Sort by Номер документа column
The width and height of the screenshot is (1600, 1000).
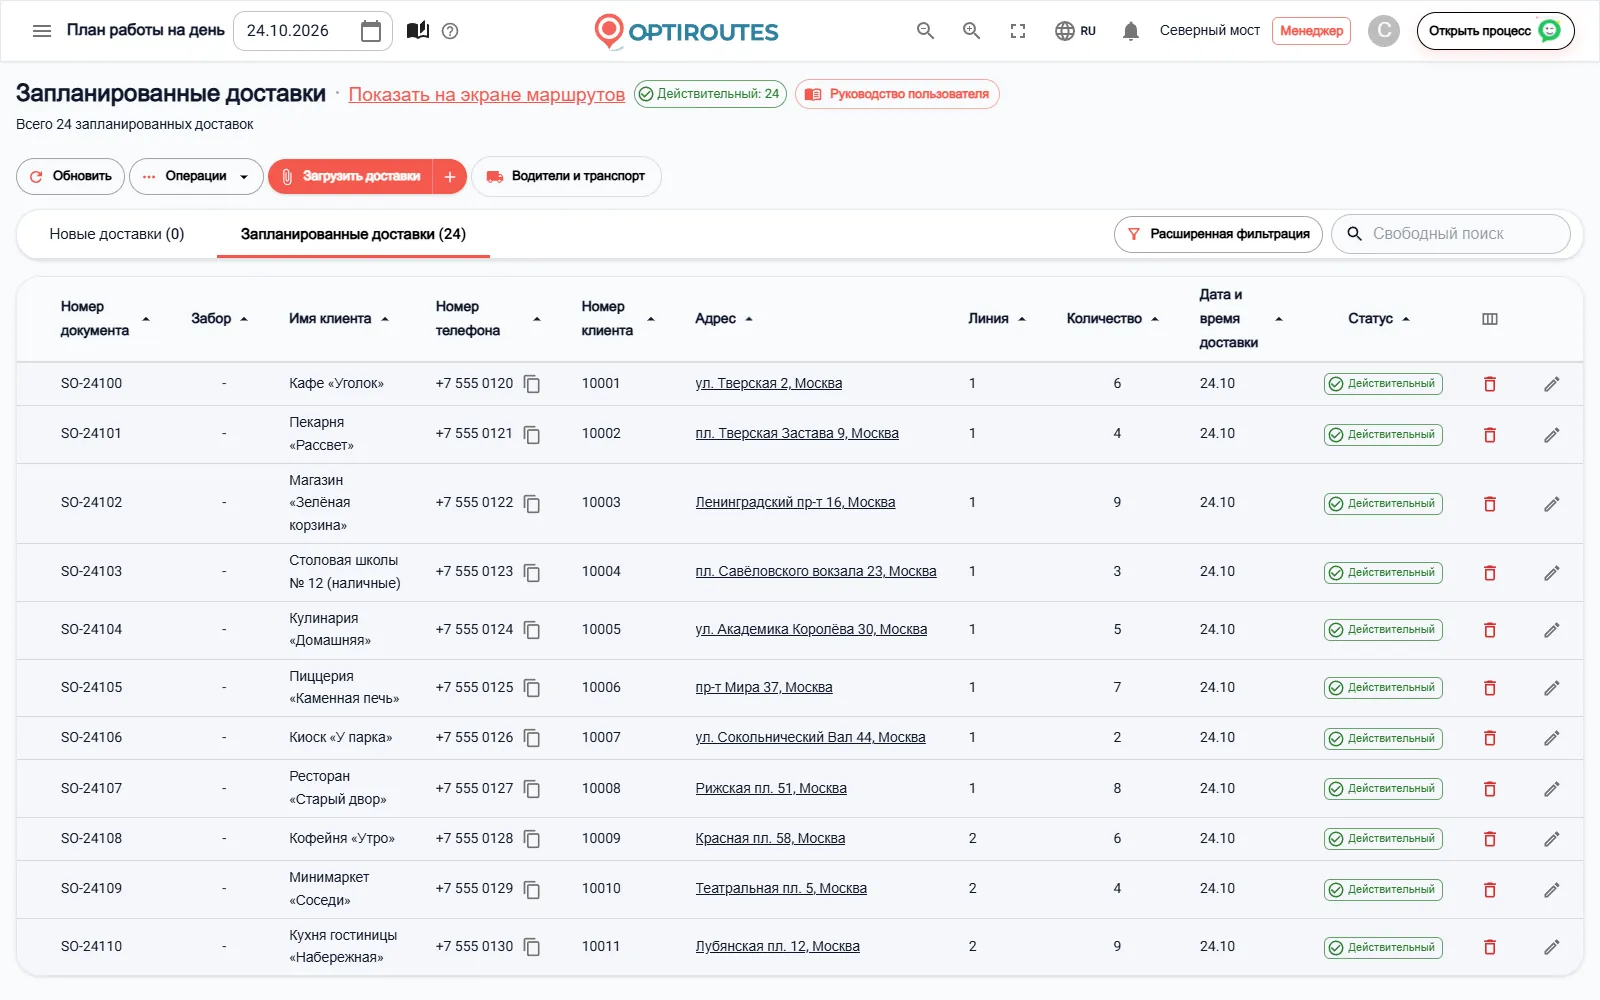coord(105,319)
